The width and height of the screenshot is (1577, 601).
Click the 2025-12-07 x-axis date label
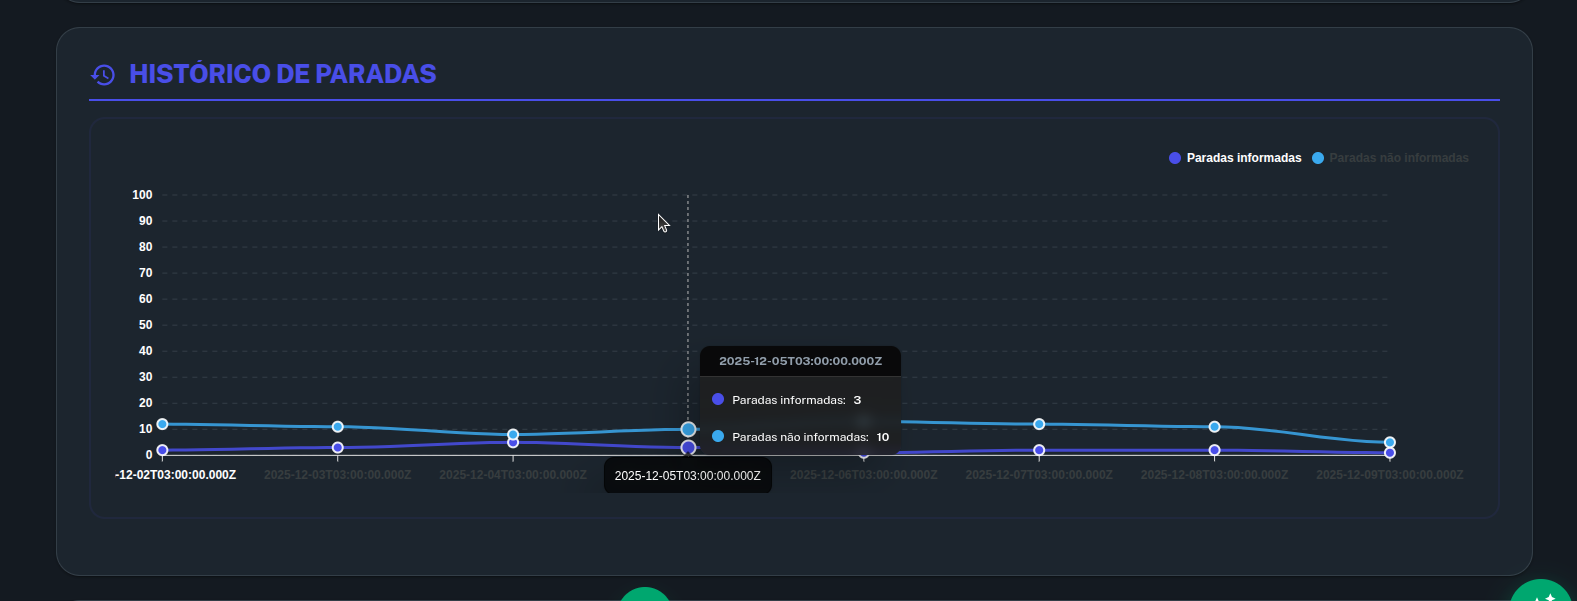[1038, 475]
